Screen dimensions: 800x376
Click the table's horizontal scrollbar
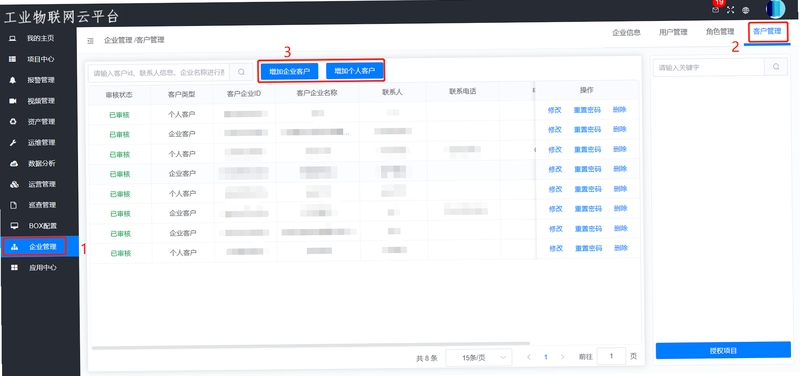pyautogui.click(x=311, y=347)
